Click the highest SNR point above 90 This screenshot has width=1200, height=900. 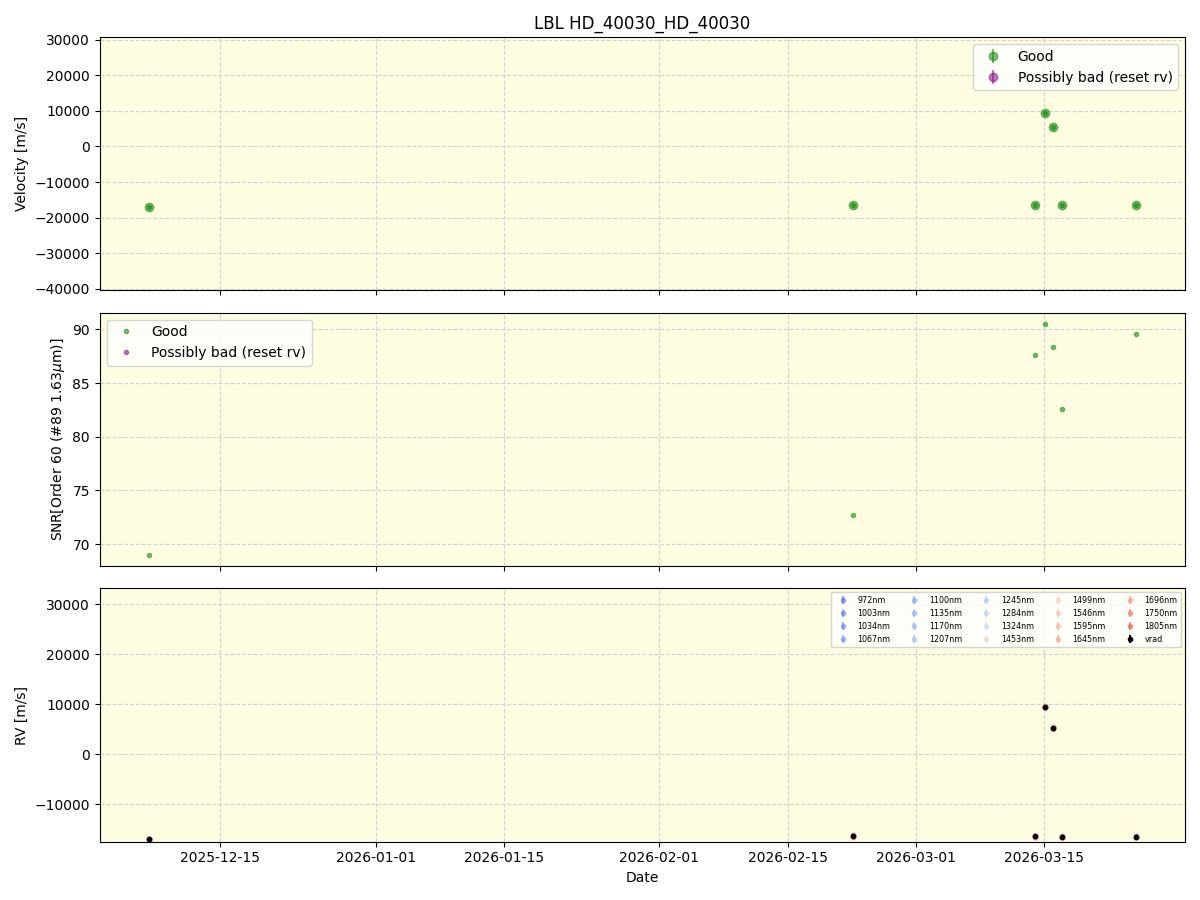tap(1045, 324)
